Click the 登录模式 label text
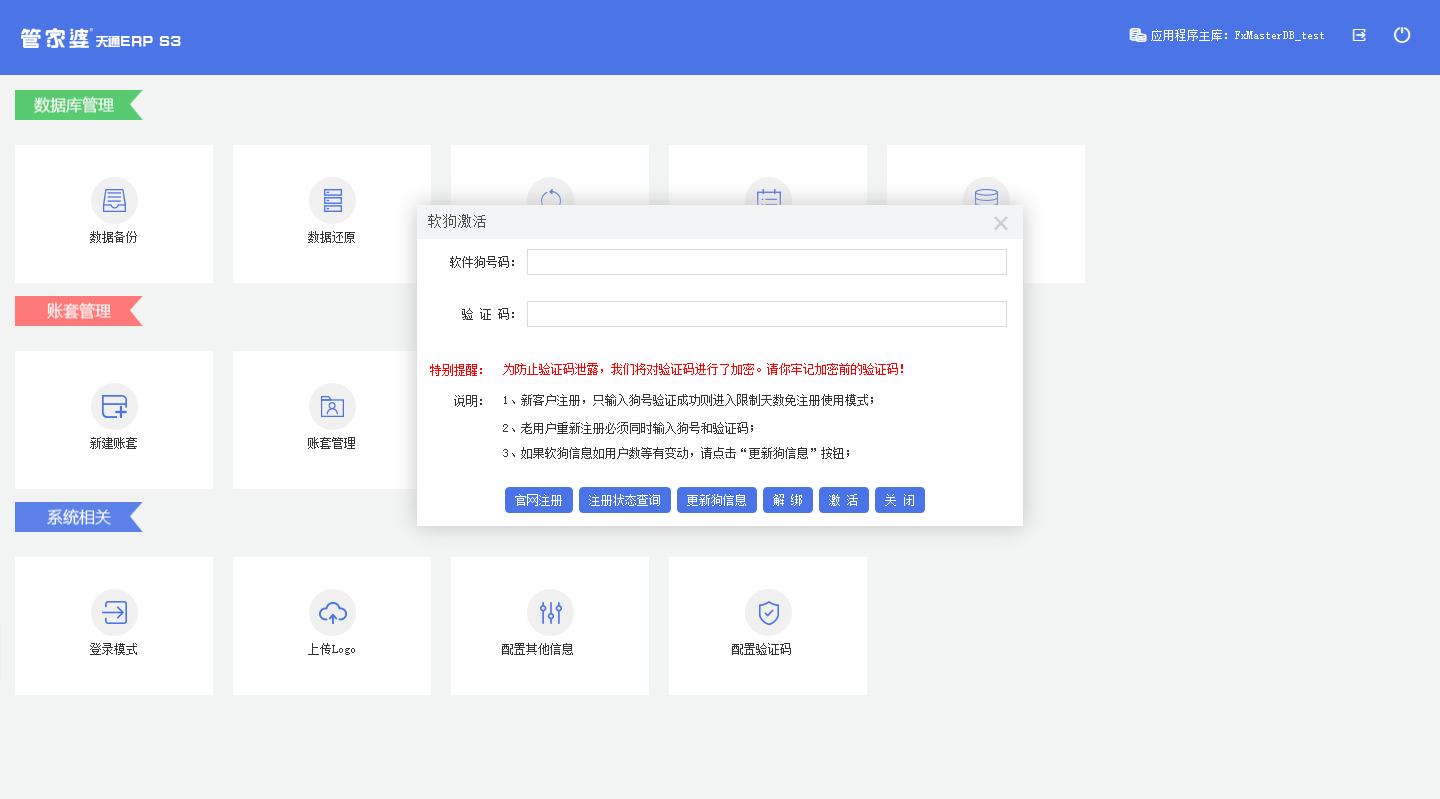 click(x=114, y=649)
